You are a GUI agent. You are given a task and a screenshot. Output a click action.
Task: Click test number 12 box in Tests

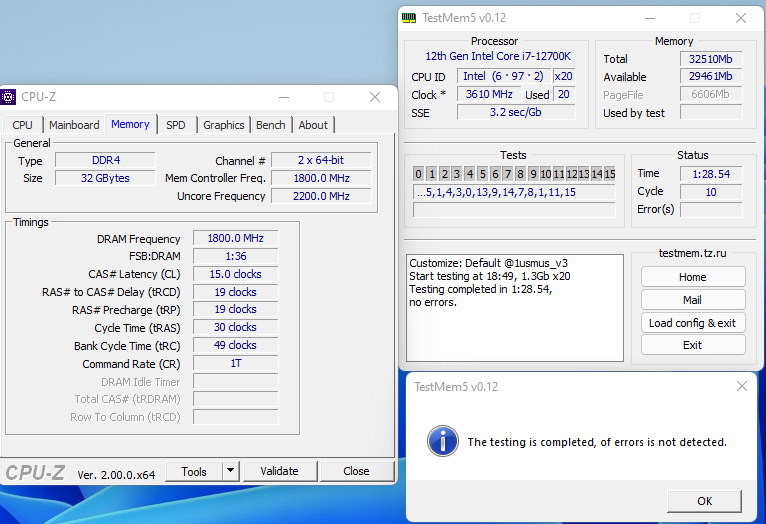pos(572,174)
